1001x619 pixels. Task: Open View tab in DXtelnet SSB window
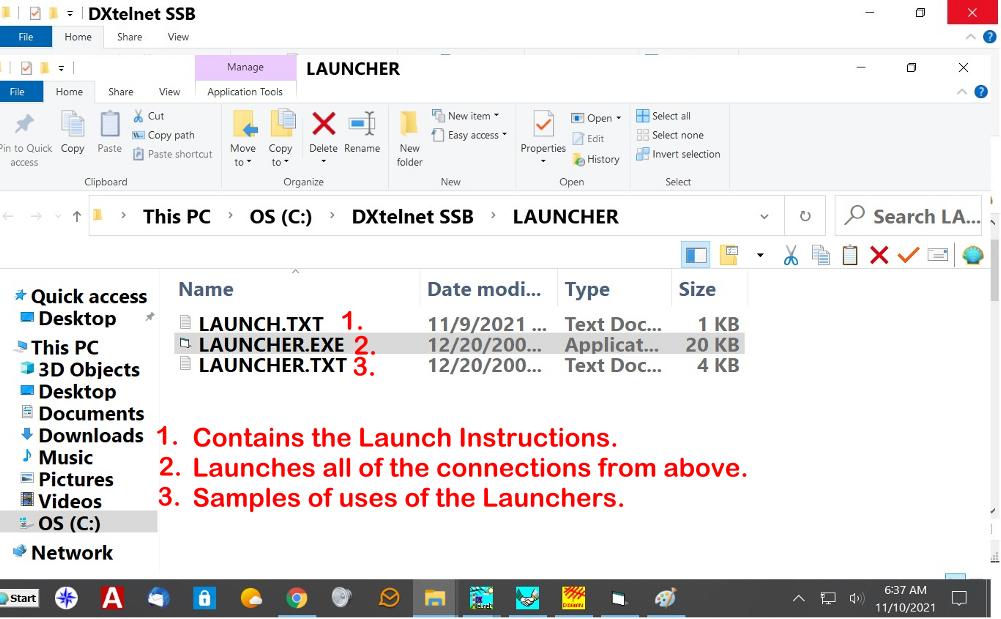point(178,37)
